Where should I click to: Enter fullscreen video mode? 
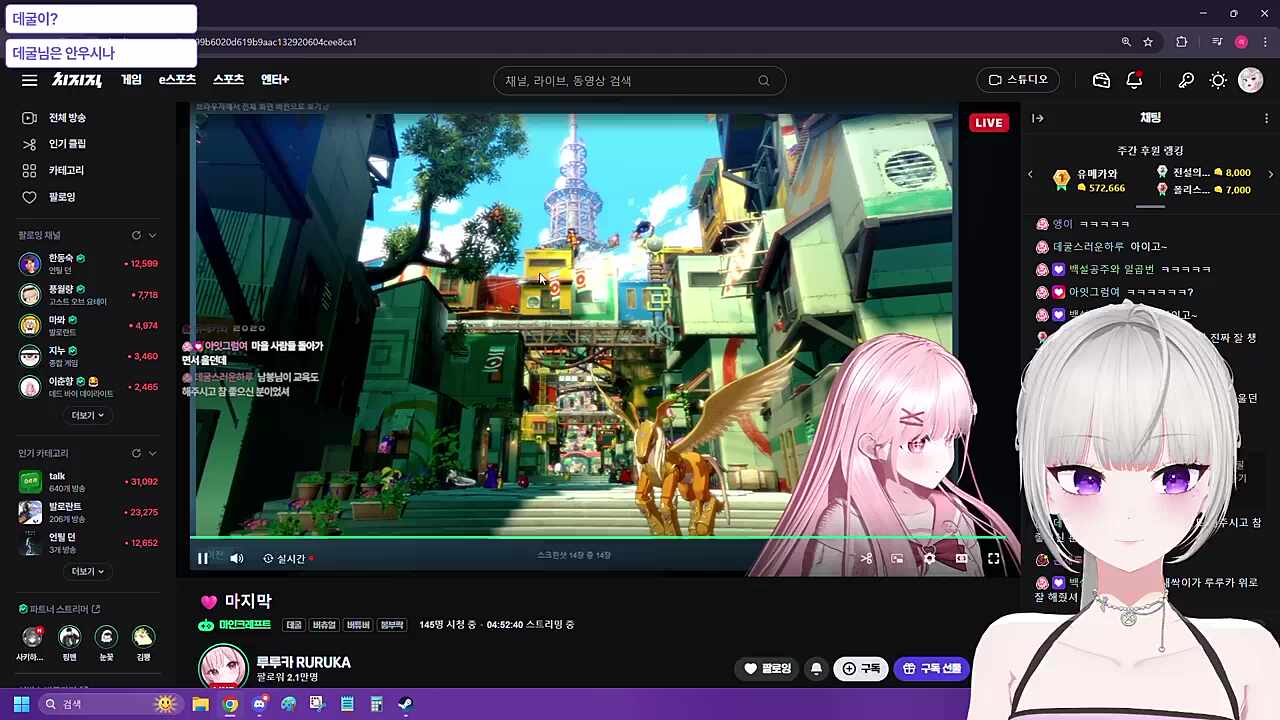993,559
